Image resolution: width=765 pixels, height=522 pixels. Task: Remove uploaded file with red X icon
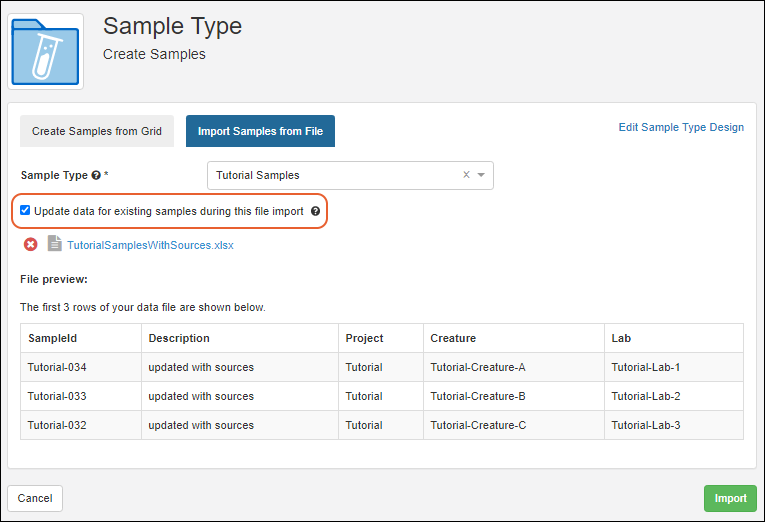coord(31,244)
